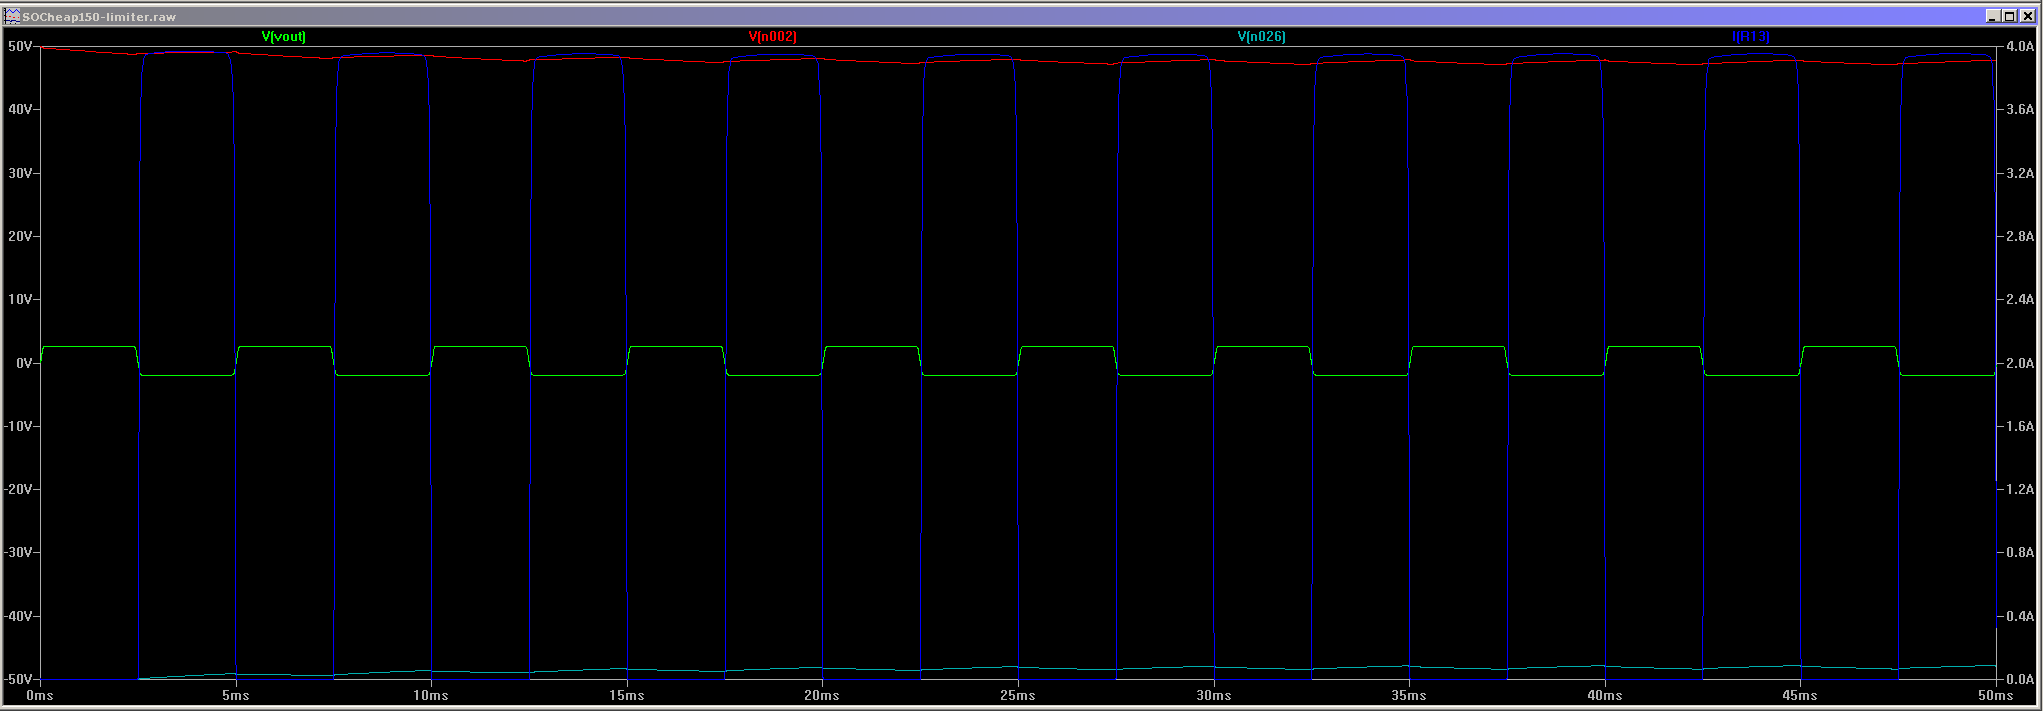Viewport: 2043px width, 711px height.
Task: Click the cyan V(n026) trace label
Action: click(x=1262, y=37)
